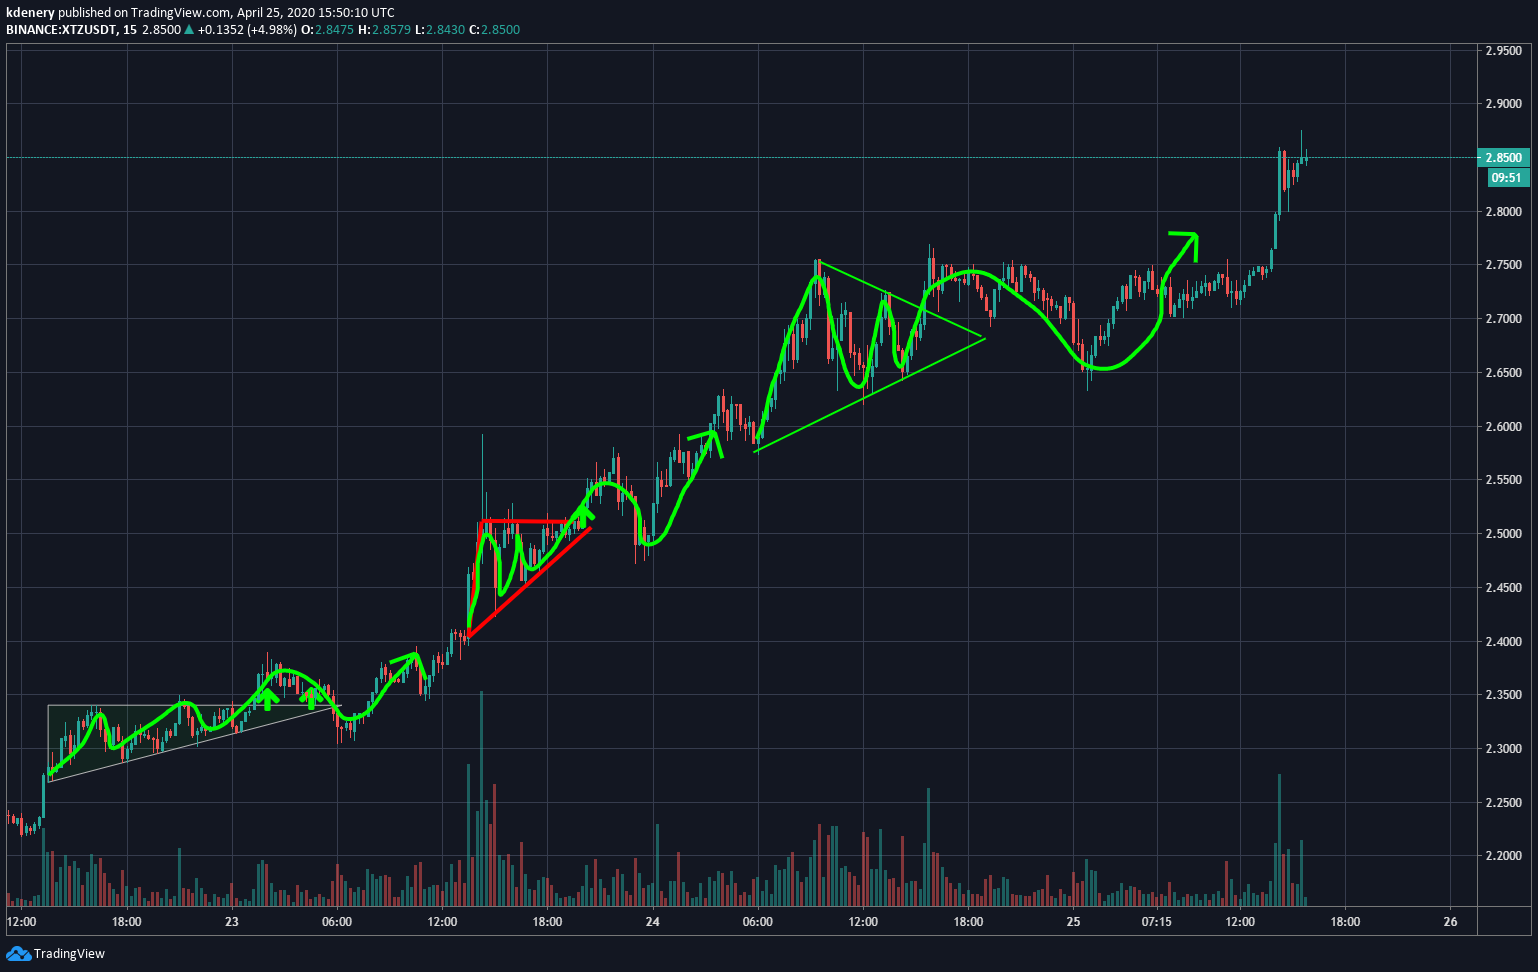Click the date label 23 on time axis

pyautogui.click(x=232, y=922)
